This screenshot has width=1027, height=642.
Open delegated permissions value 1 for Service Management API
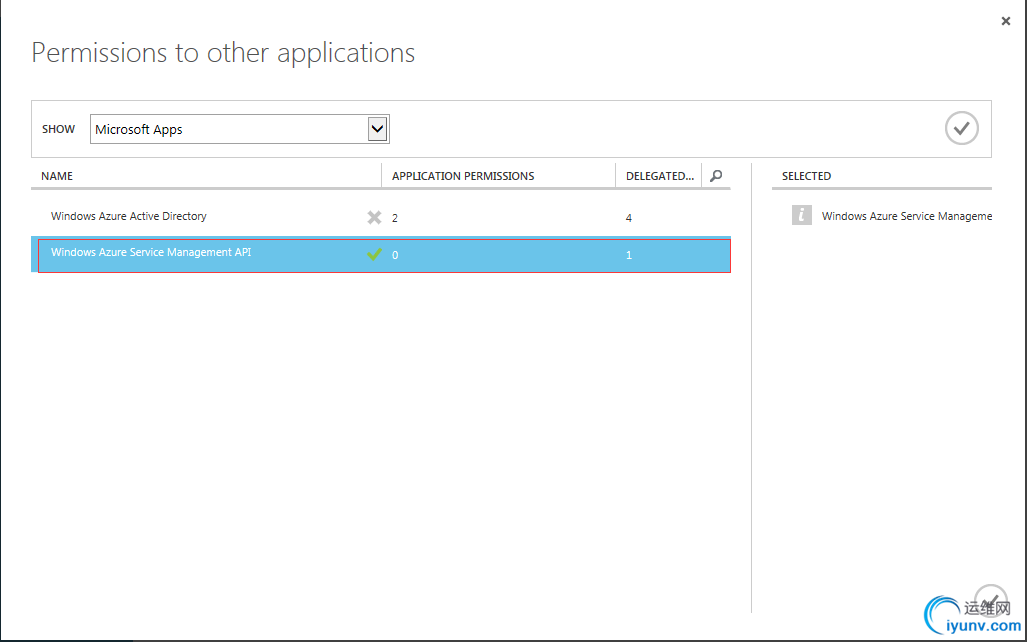pos(629,255)
